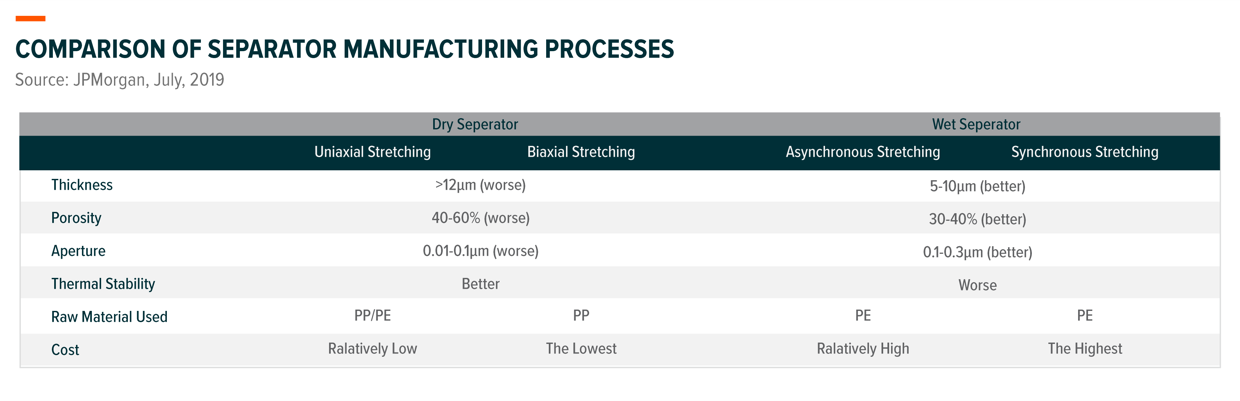
Task: Click the Synchronous Stretching column header
Action: (1085, 153)
